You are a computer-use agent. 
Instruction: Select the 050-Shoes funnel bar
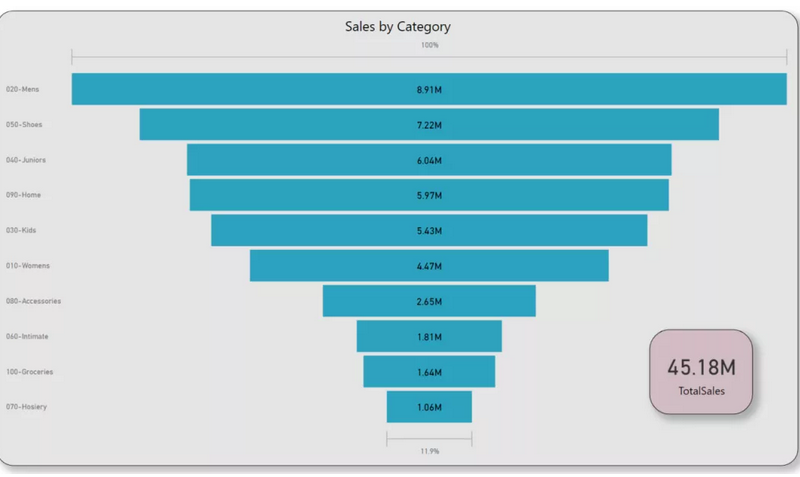[x=429, y=124]
